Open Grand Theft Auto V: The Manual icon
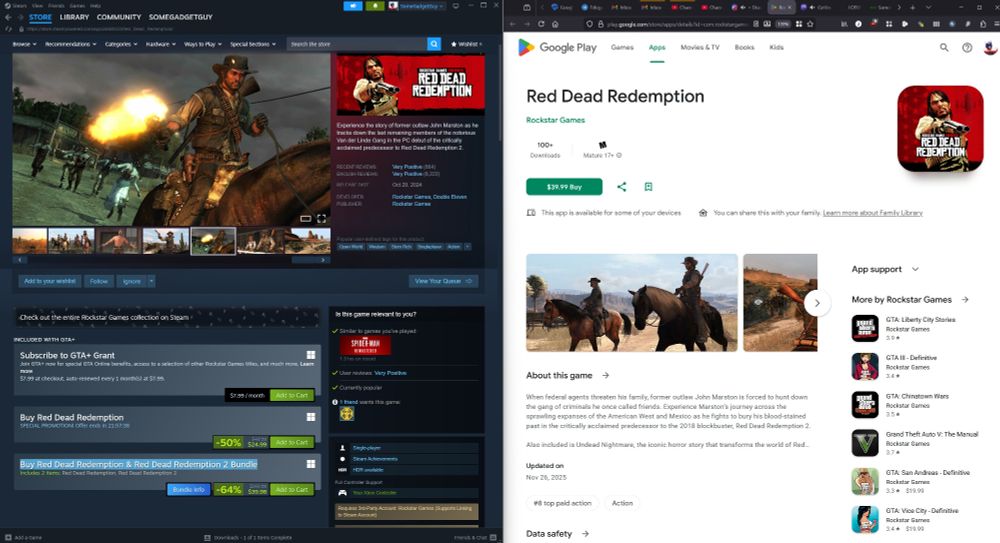Viewport: 1000px width, 543px height. click(x=865, y=443)
